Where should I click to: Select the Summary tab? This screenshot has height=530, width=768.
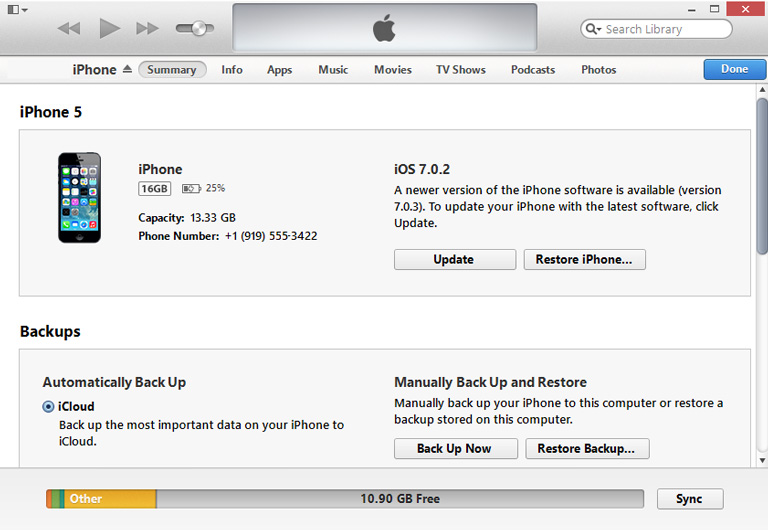[172, 70]
